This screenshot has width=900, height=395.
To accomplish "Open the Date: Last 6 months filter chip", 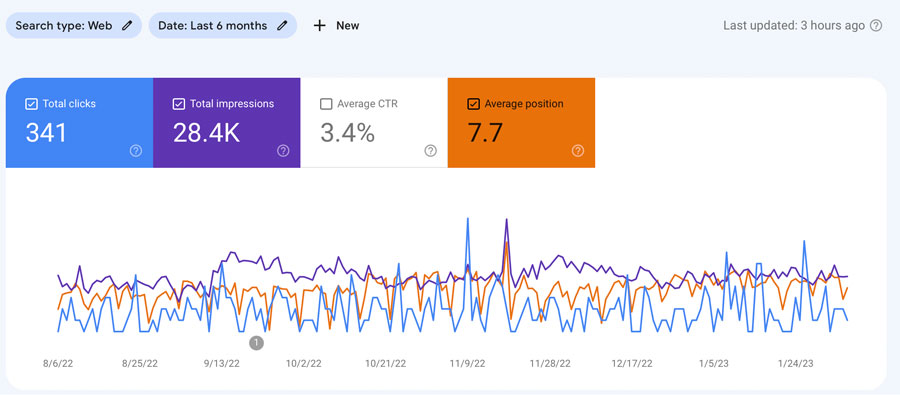I will (223, 26).
